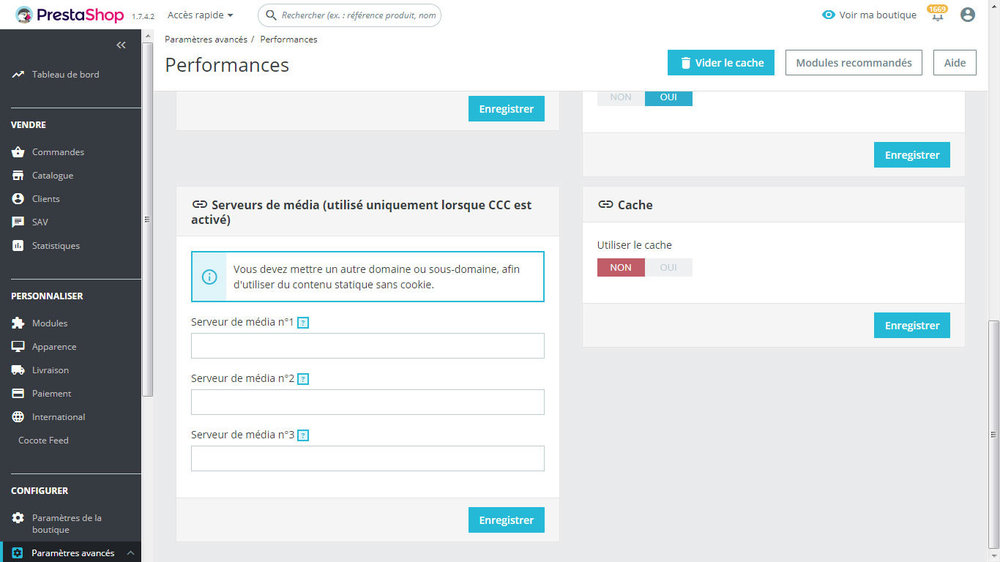Image resolution: width=1000 pixels, height=562 pixels.
Task: Open the Catalogue menu
Action: coord(53,175)
